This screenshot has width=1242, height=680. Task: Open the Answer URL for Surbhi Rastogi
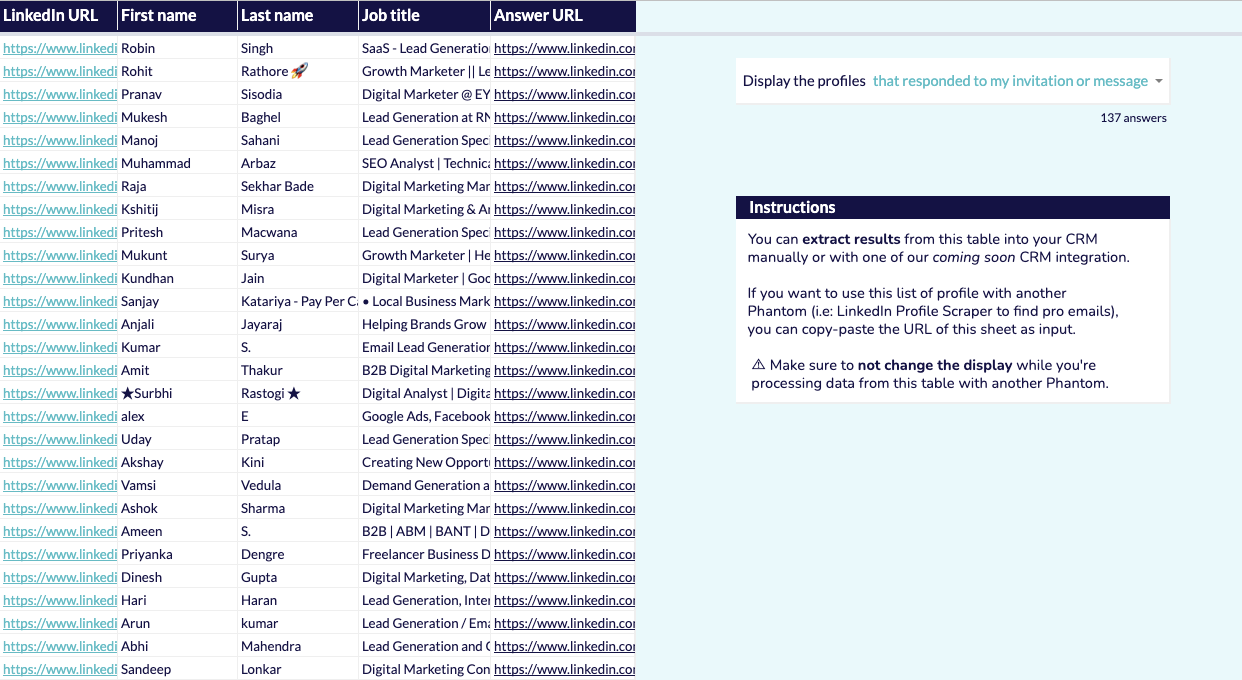(x=564, y=393)
